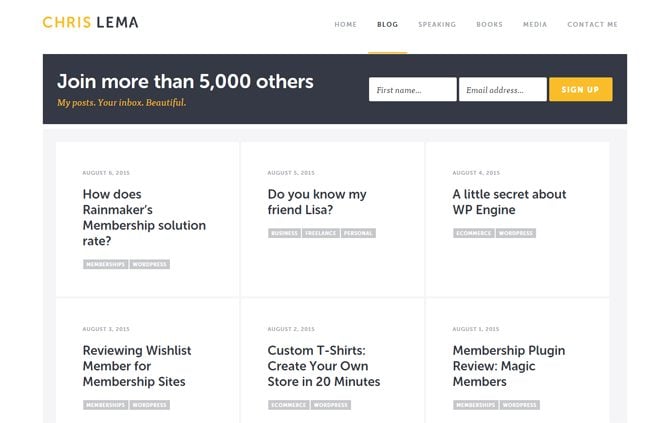The image size is (670, 423).
Task: Read the Do you know my friend Lisa post
Action: [x=317, y=202]
